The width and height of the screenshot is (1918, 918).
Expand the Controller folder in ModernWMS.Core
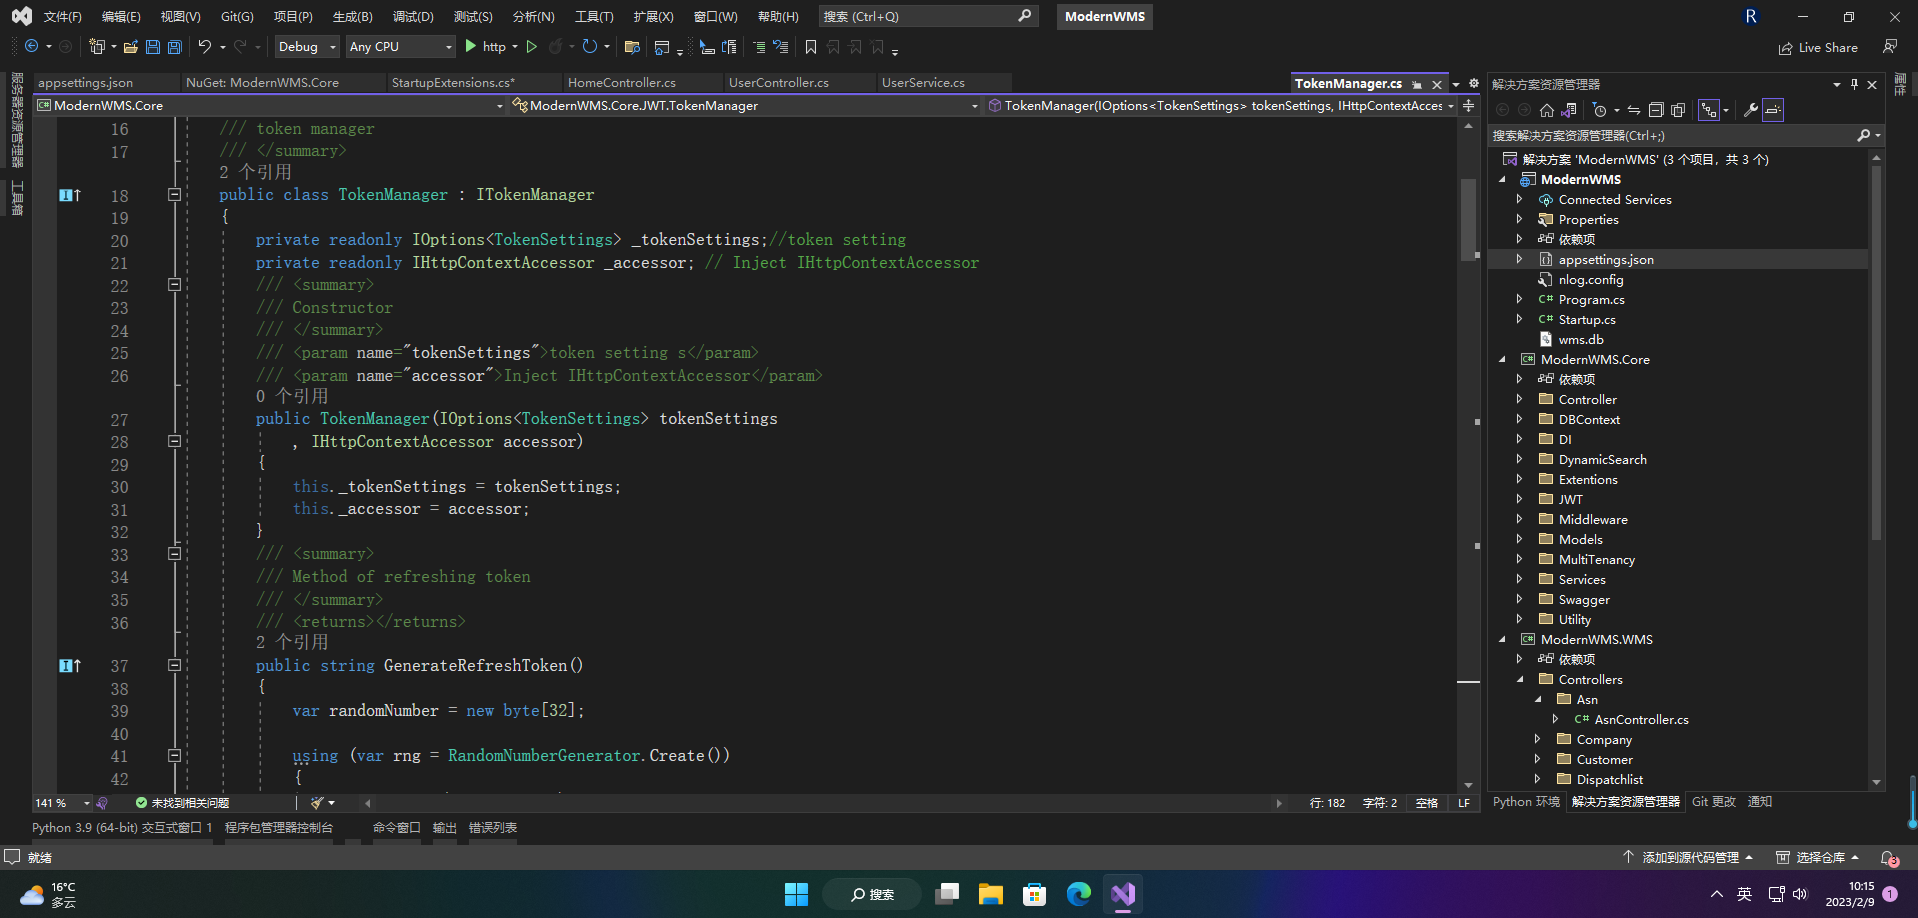coord(1519,399)
